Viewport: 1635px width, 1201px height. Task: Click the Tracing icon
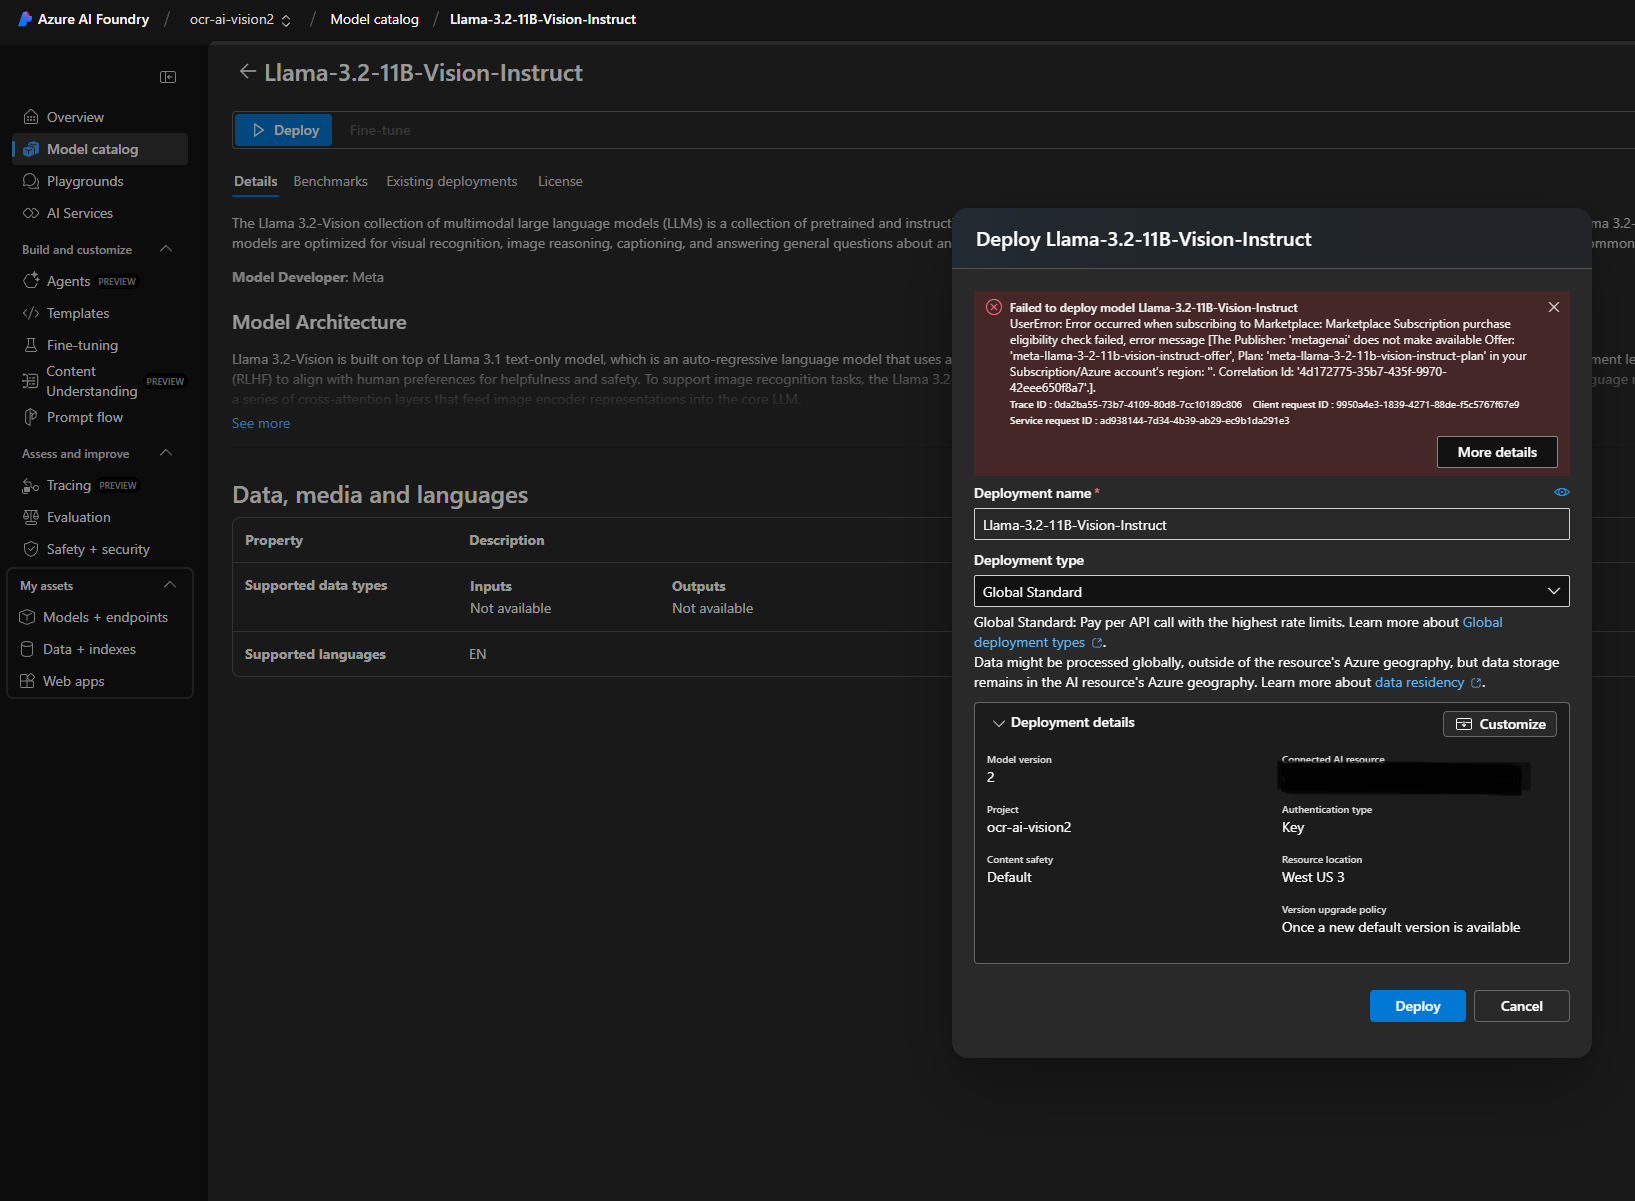[31, 485]
